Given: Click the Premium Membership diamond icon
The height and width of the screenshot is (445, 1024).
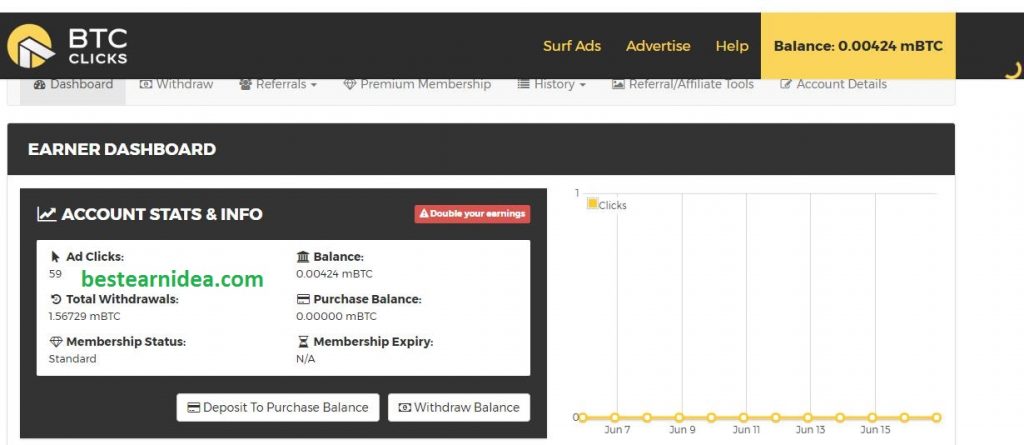Looking at the screenshot, I should click(349, 85).
